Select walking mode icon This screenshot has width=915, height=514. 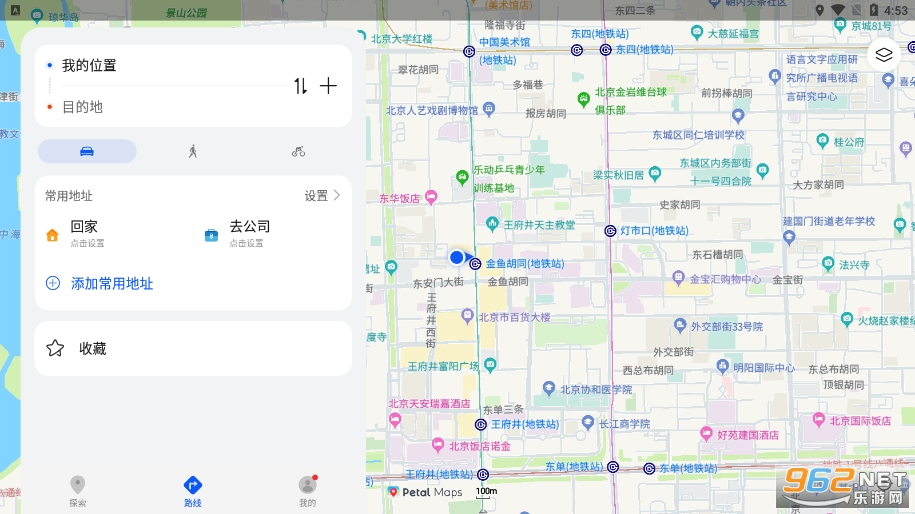tap(193, 152)
